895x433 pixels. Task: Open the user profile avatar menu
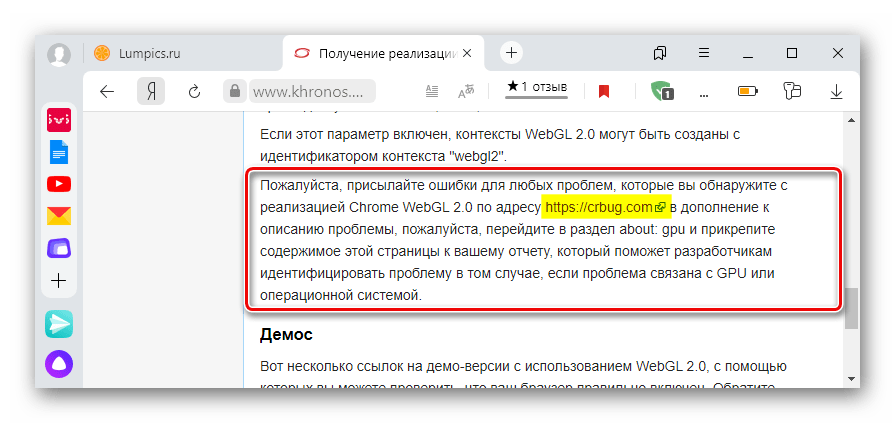point(59,53)
